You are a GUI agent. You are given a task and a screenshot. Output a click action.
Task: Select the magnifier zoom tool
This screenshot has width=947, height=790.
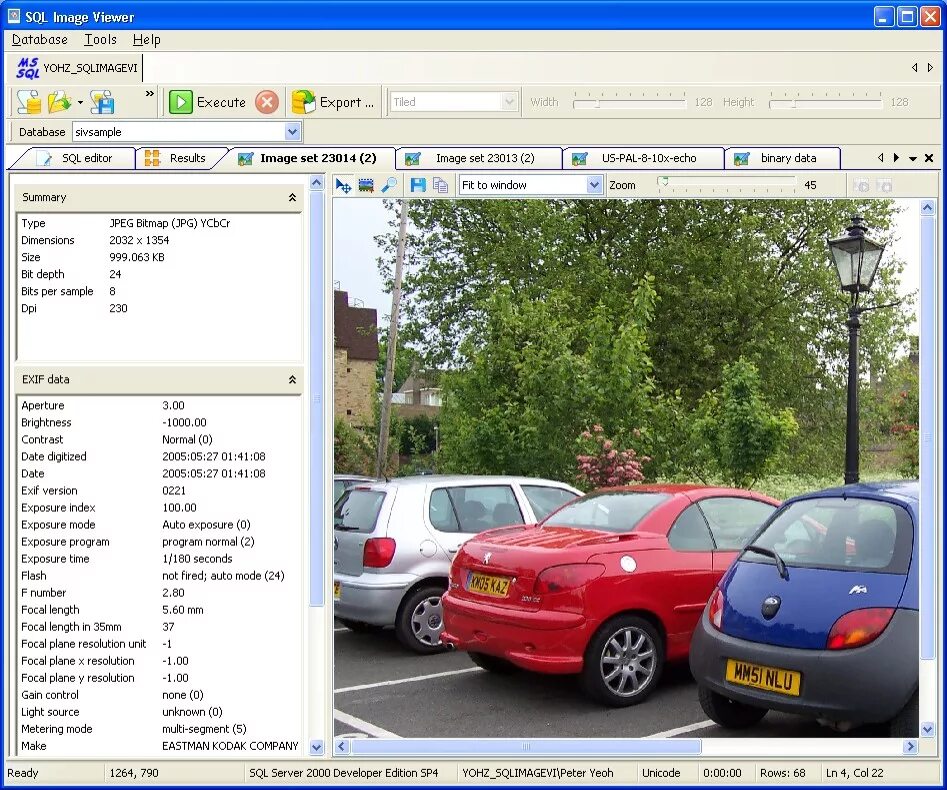click(388, 185)
